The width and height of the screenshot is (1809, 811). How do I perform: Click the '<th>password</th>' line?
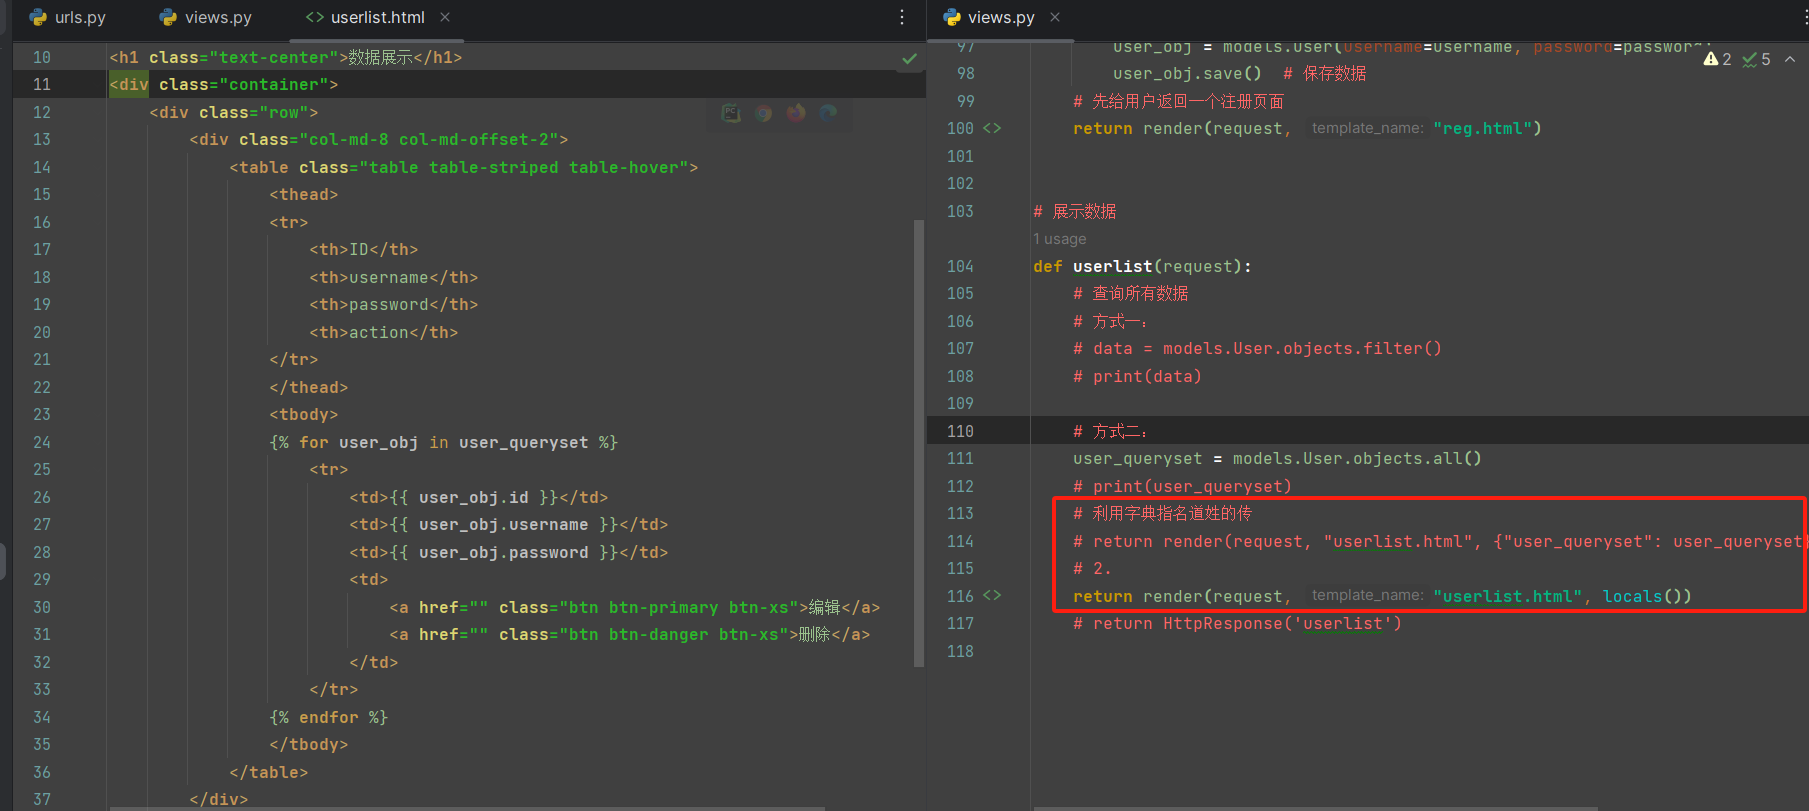point(394,304)
